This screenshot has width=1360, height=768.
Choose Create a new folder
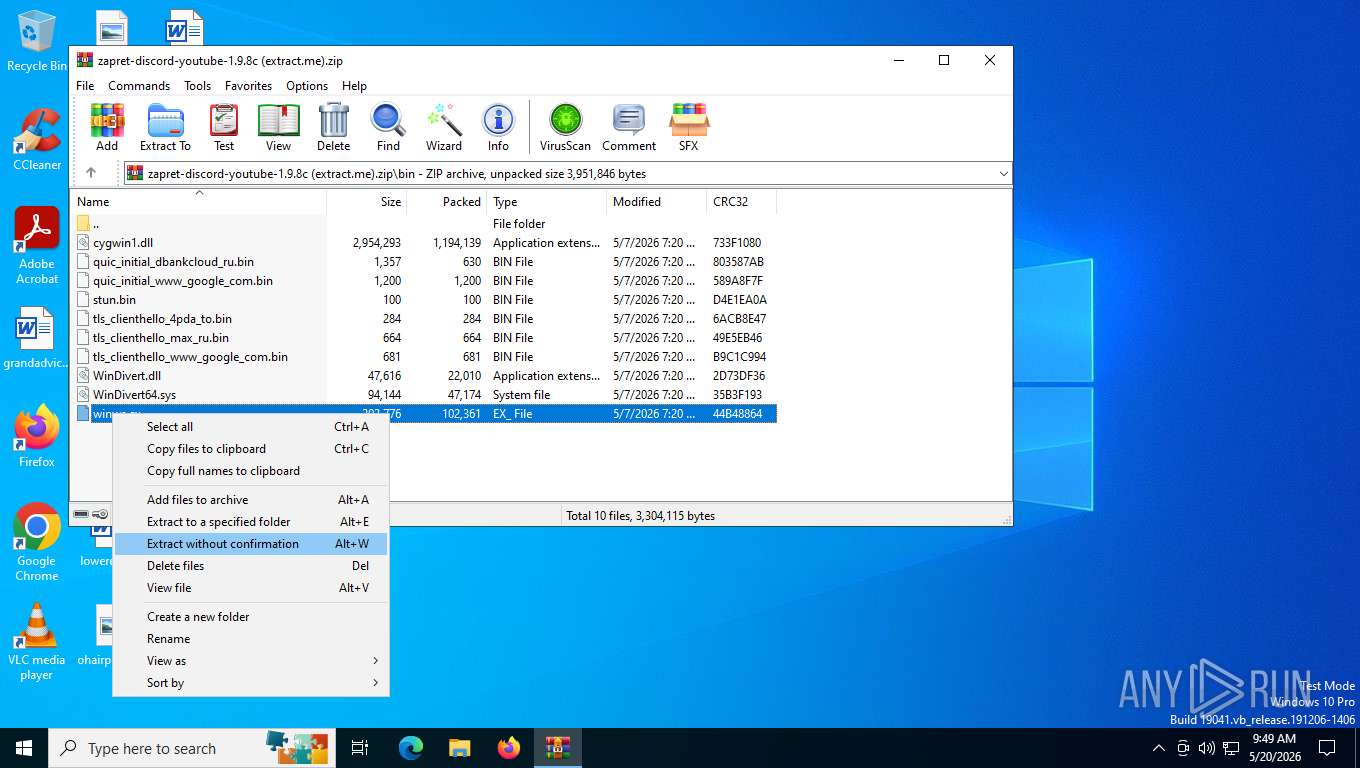tap(251, 617)
